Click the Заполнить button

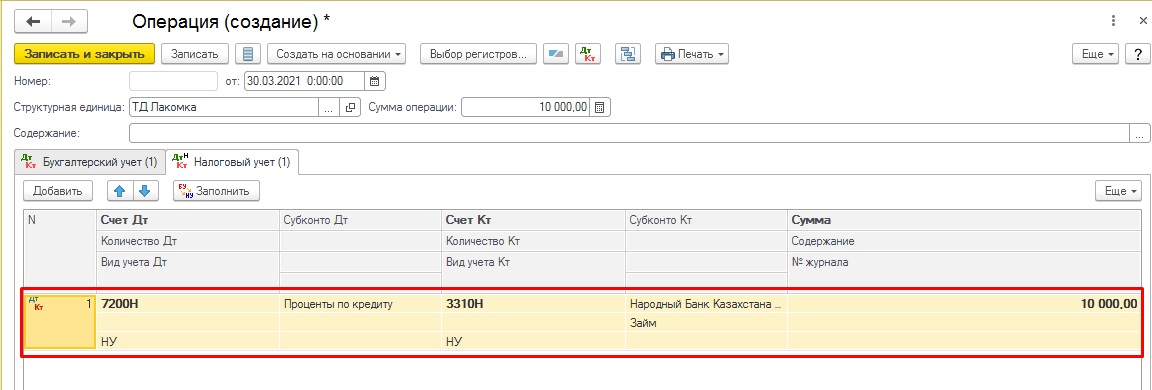coord(217,191)
